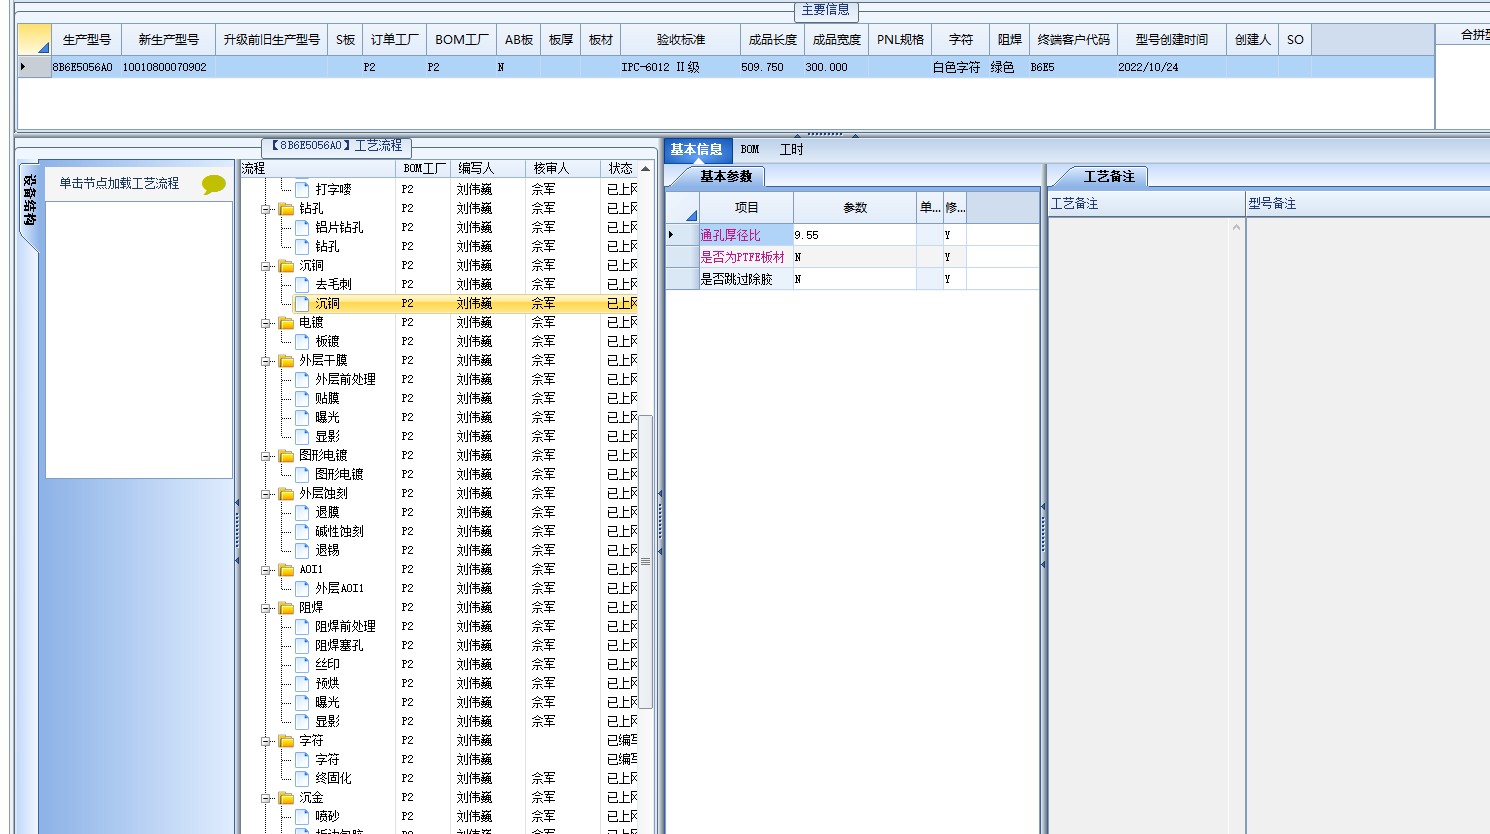The height and width of the screenshot is (834, 1490).
Task: Click the 电镀 folder icon
Action: click(286, 323)
